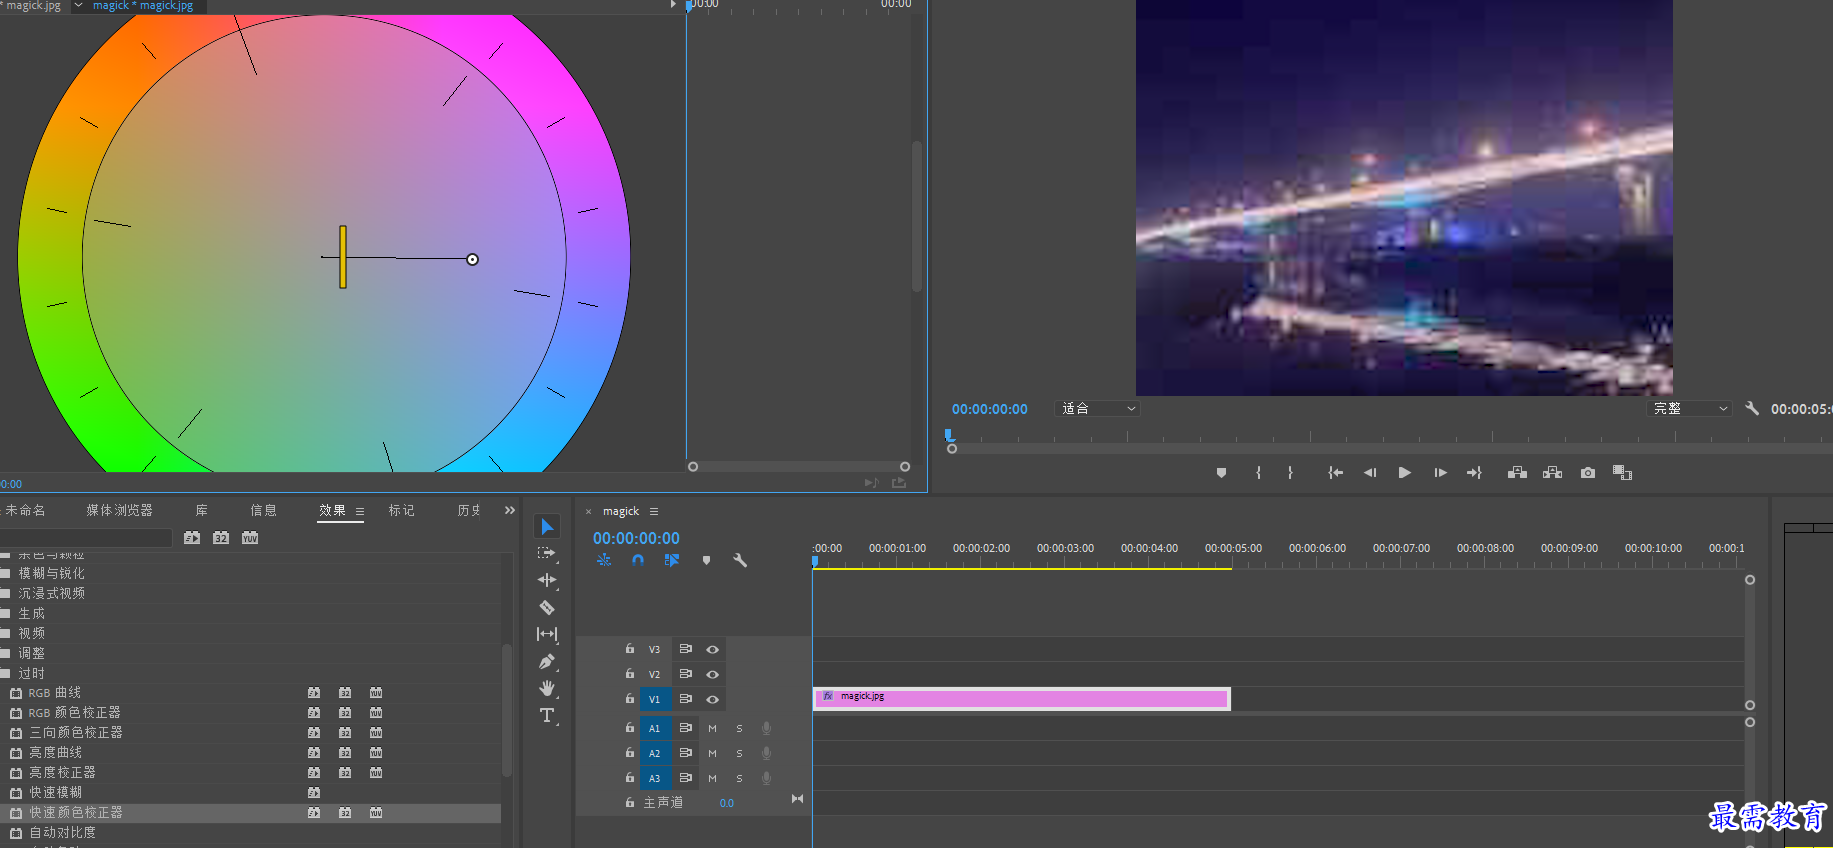Filter effects by accelerated effects icon
This screenshot has width=1833, height=848.
pos(192,538)
